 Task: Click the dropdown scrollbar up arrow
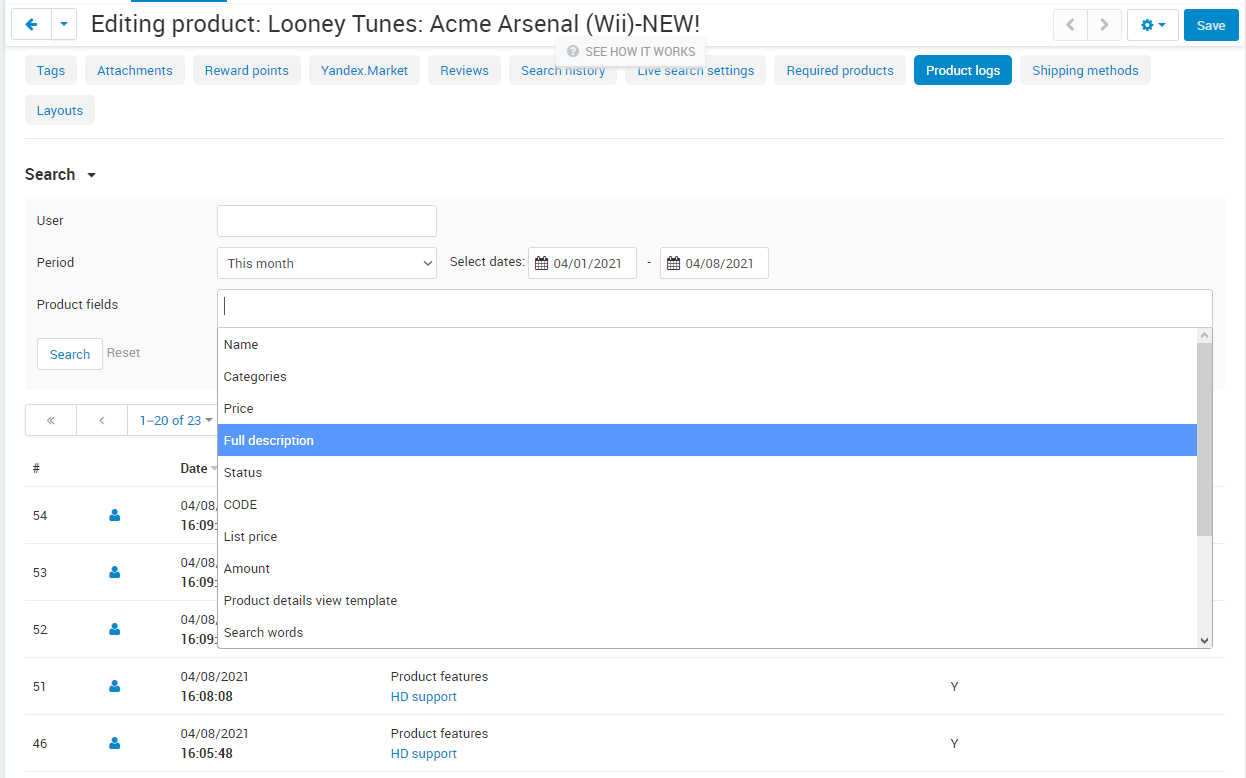coord(1204,336)
